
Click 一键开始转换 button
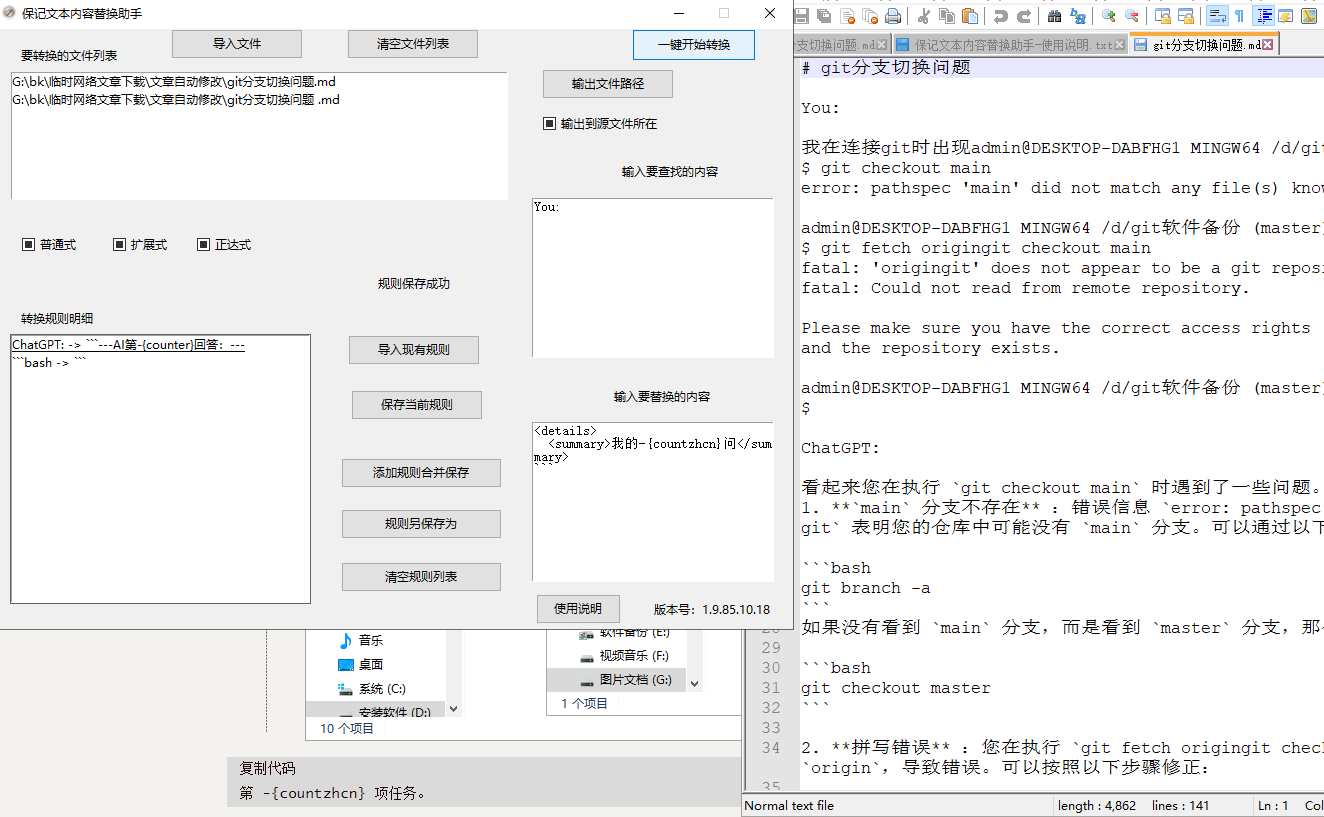pos(694,45)
